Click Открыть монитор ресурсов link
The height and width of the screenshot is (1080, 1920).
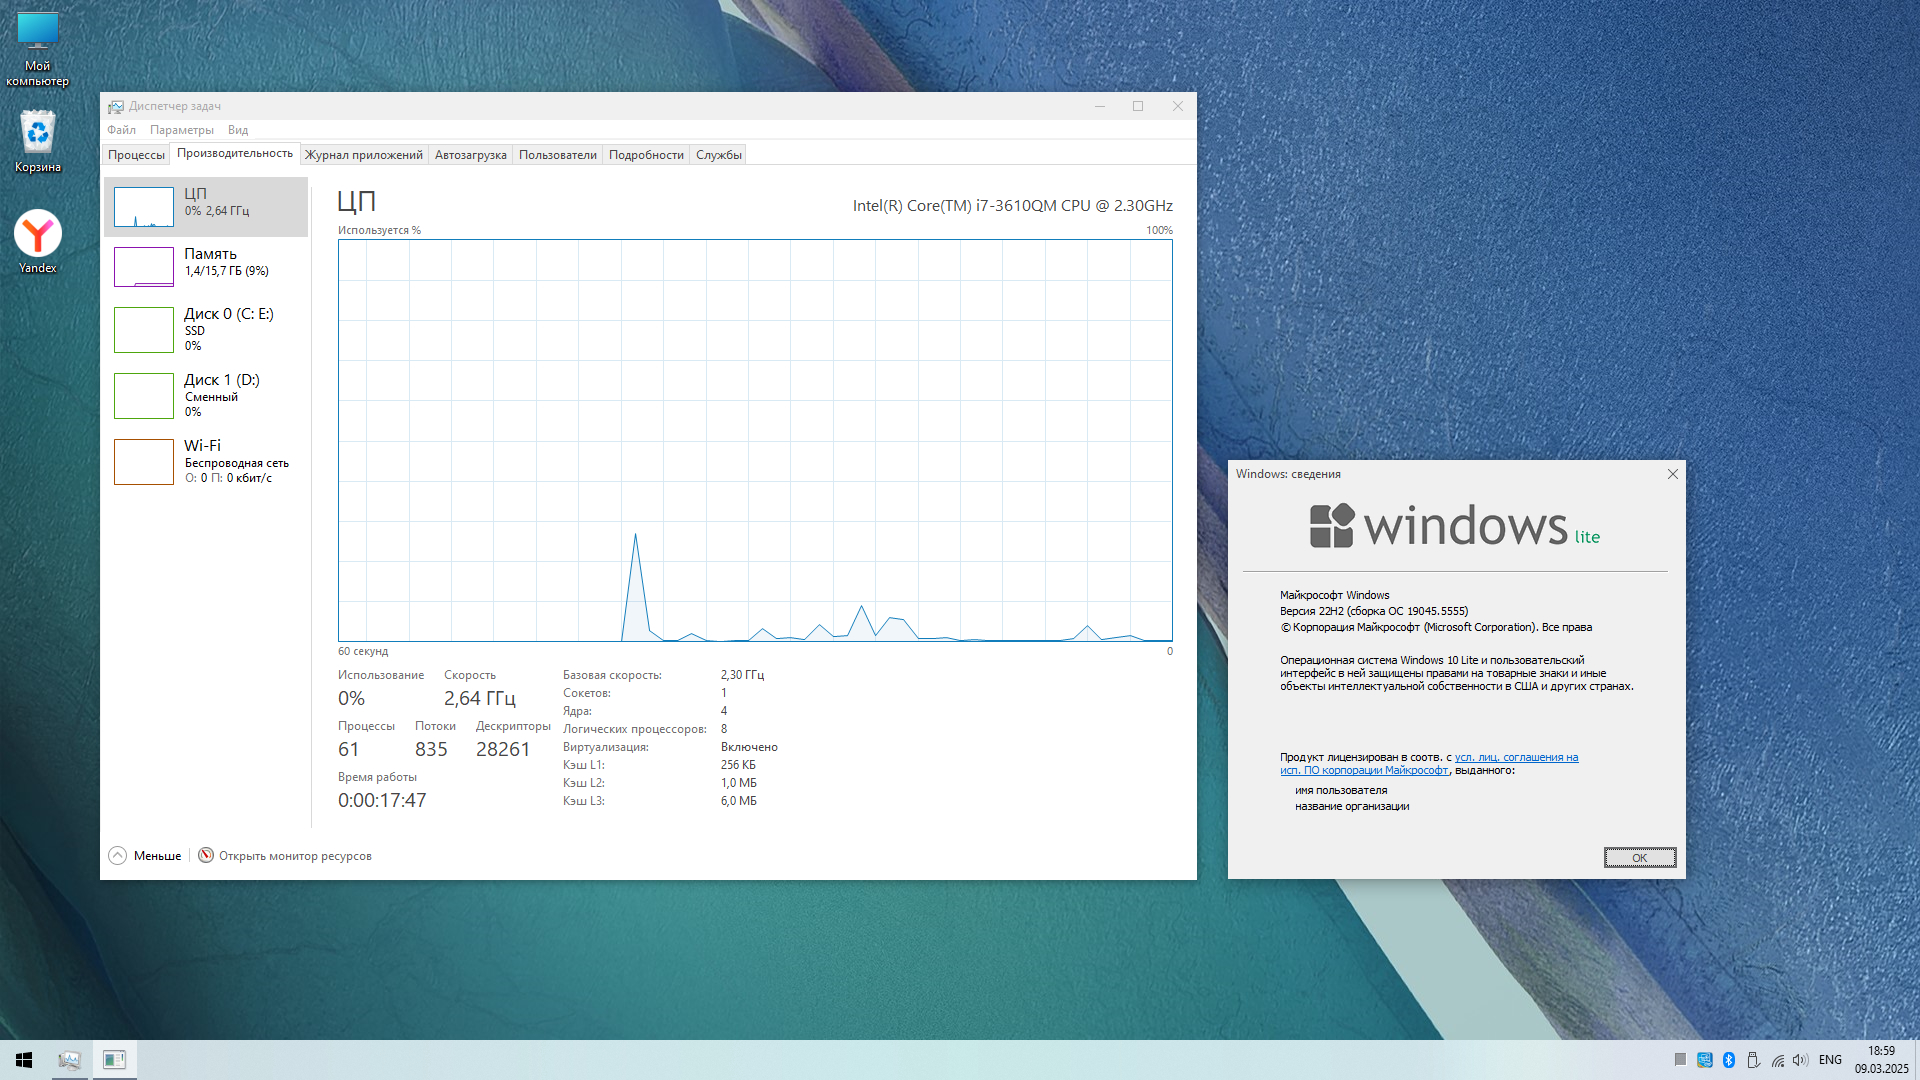pos(294,856)
